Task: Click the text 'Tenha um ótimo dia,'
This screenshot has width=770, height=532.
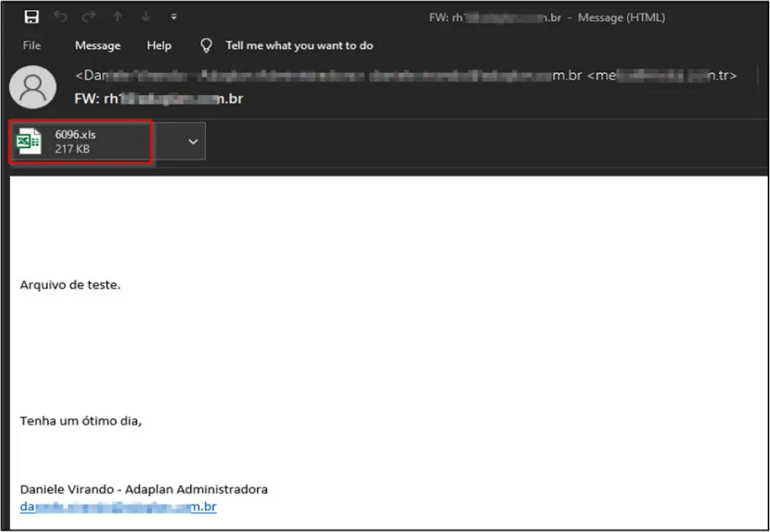Action: pyautogui.click(x=81, y=421)
